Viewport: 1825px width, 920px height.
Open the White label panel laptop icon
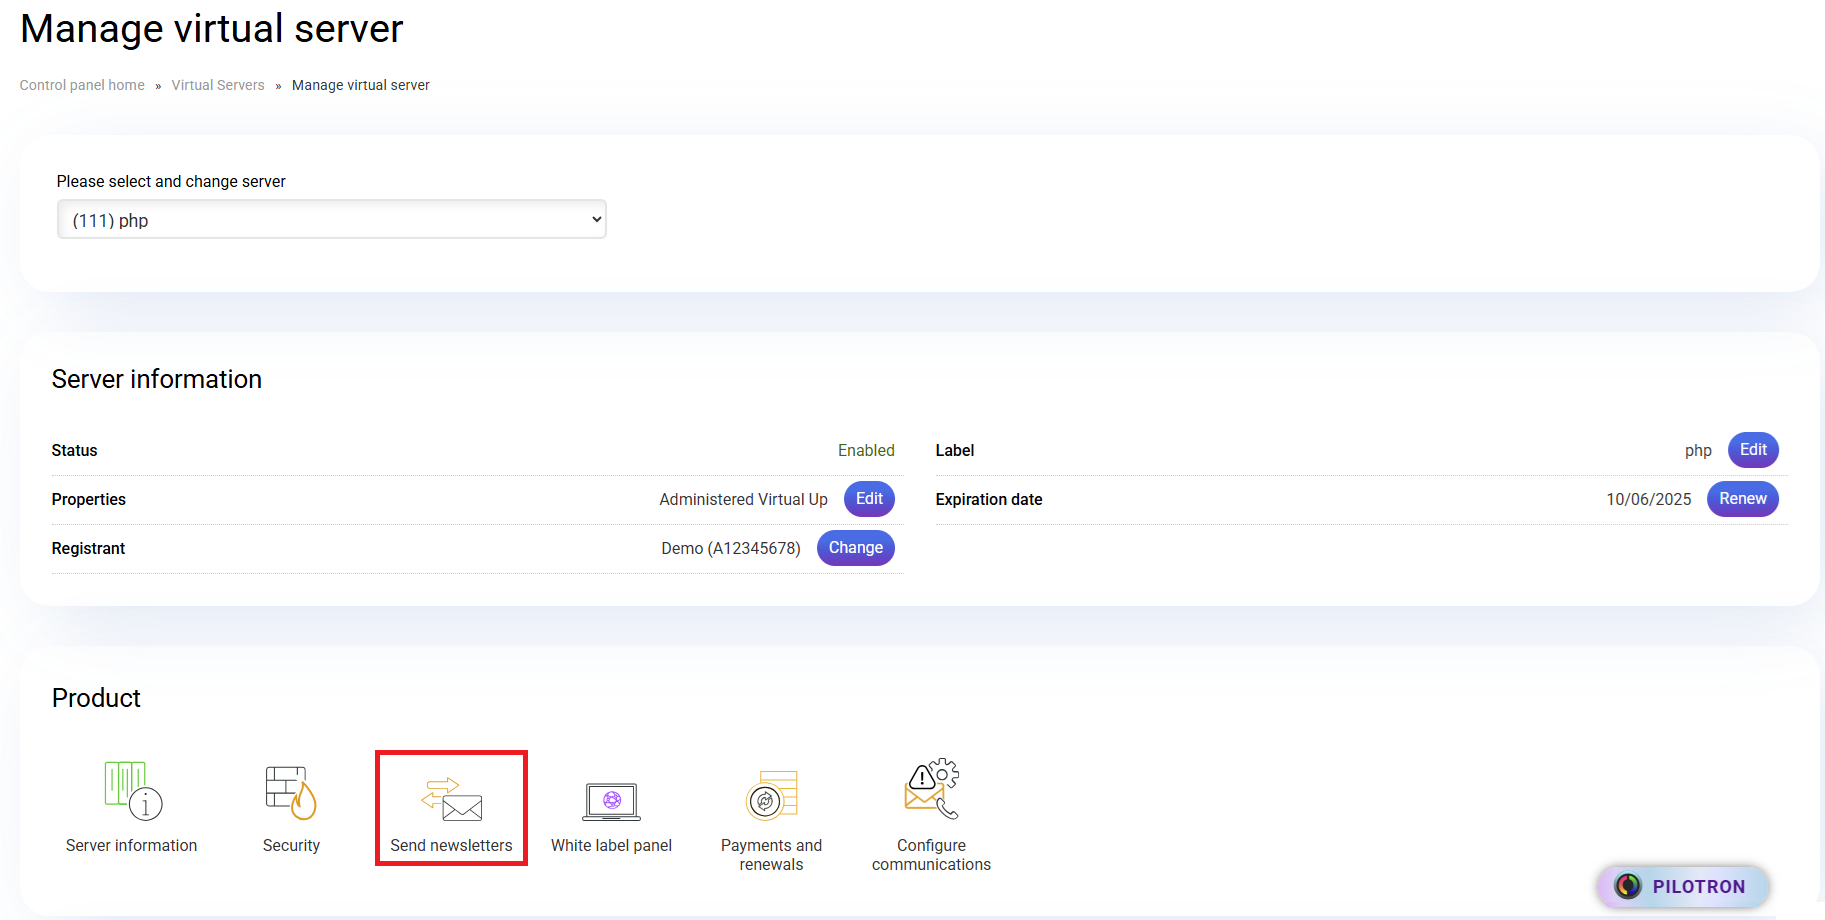click(x=611, y=801)
